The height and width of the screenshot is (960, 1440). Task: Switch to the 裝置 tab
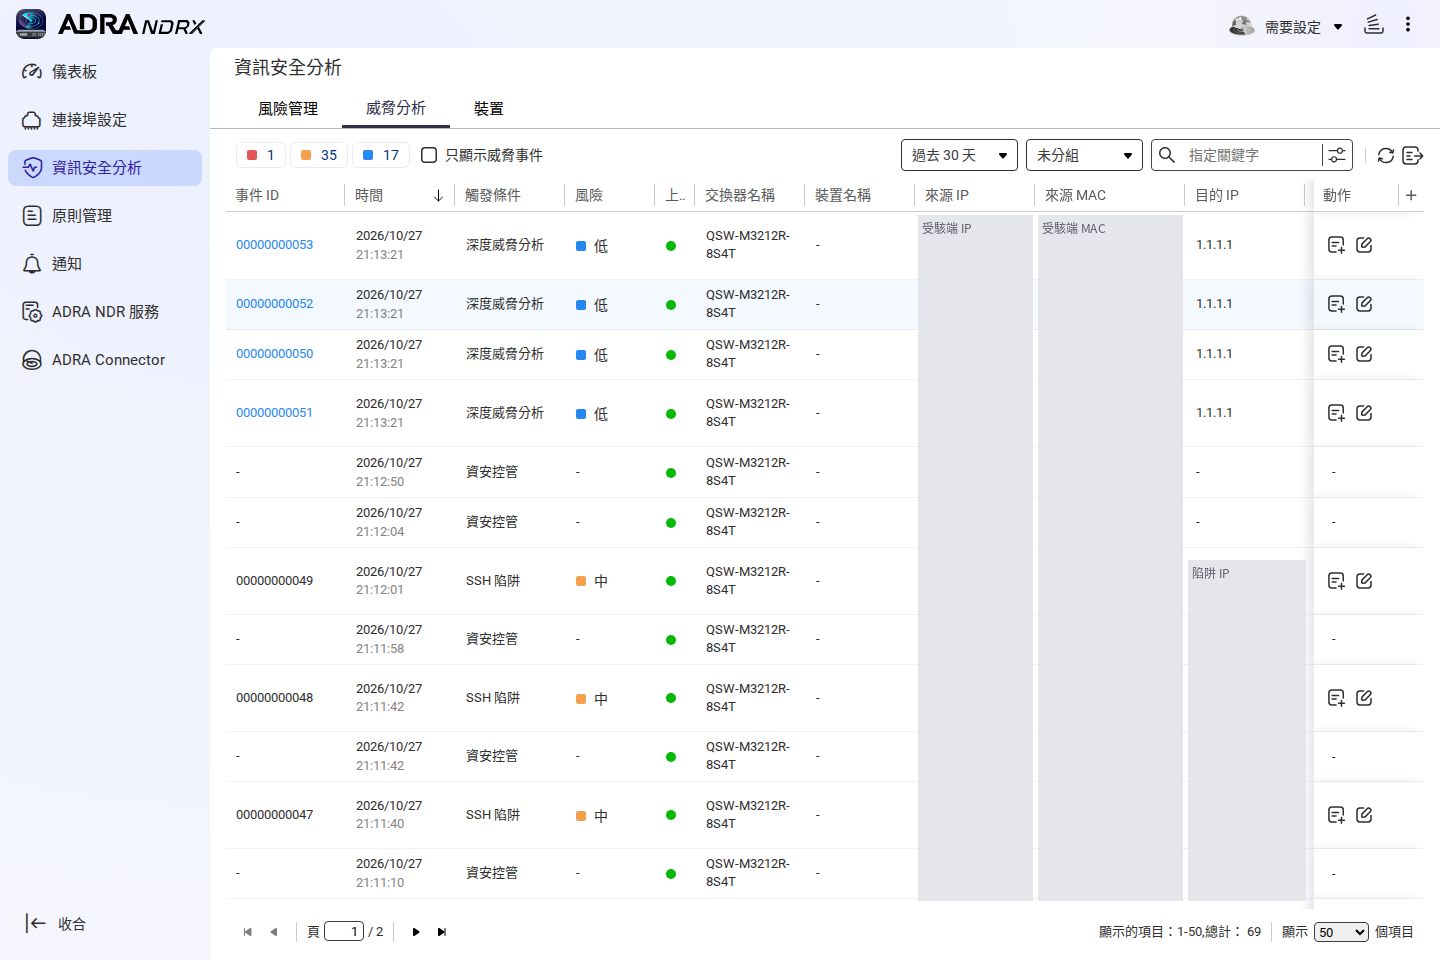[489, 108]
